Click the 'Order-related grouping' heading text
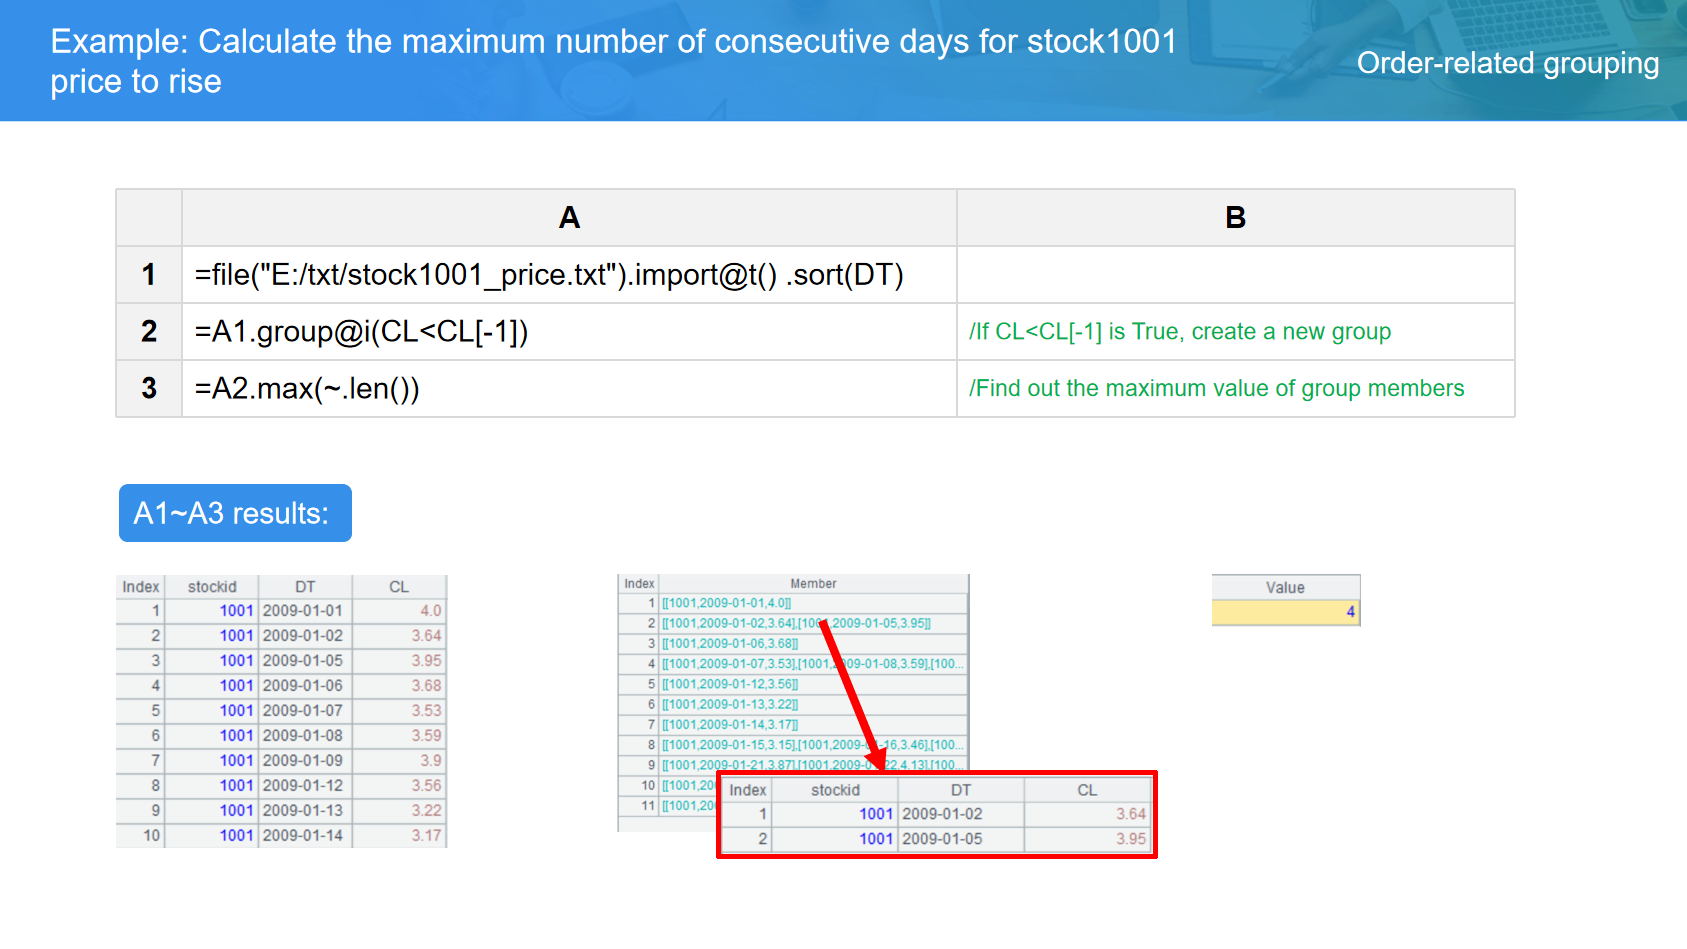Screen dimensions: 1687x949 [x=1507, y=63]
